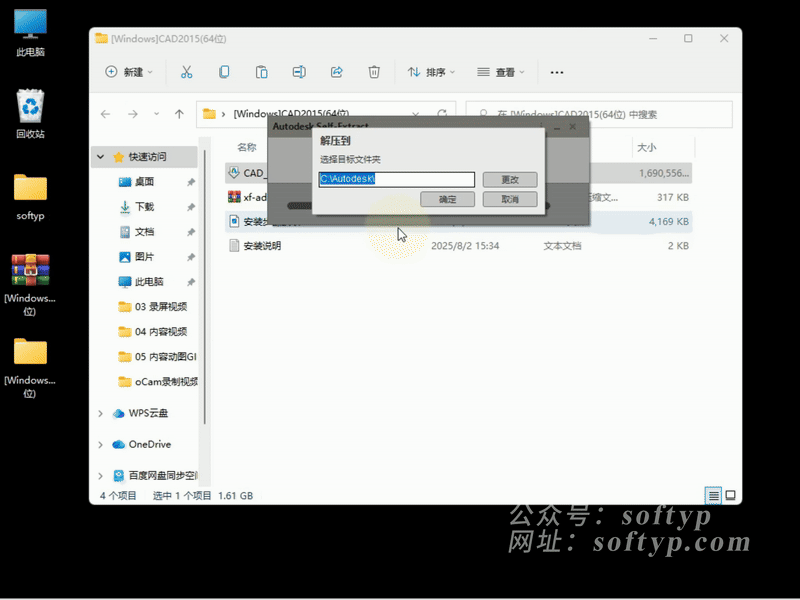Click the Paste clipboard icon
Viewport: 800px width, 600px height.
[x=261, y=72]
